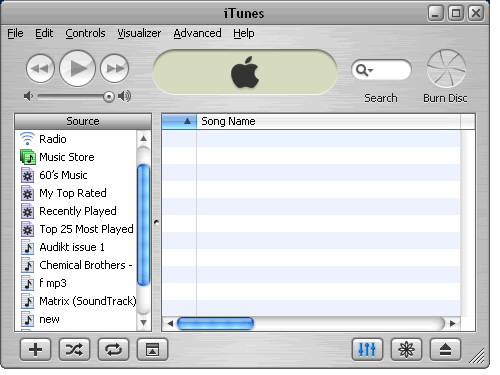Image resolution: width=500 pixels, height=375 pixels.
Task: Click the gear icon beside Recently Played
Action: coord(28,211)
